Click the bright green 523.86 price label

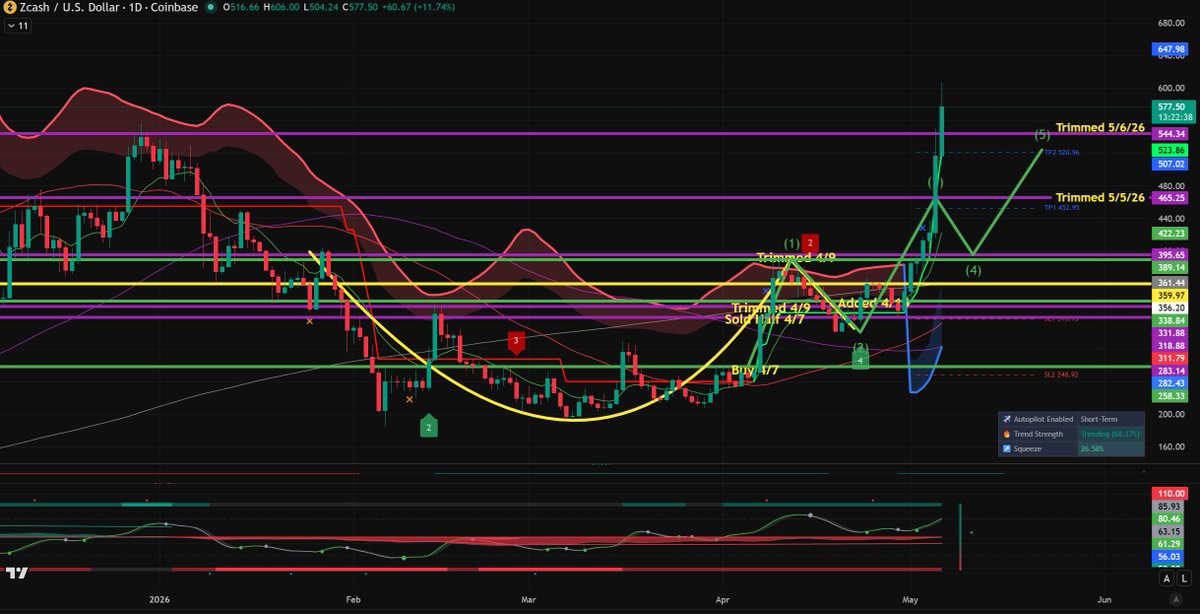(1171, 149)
